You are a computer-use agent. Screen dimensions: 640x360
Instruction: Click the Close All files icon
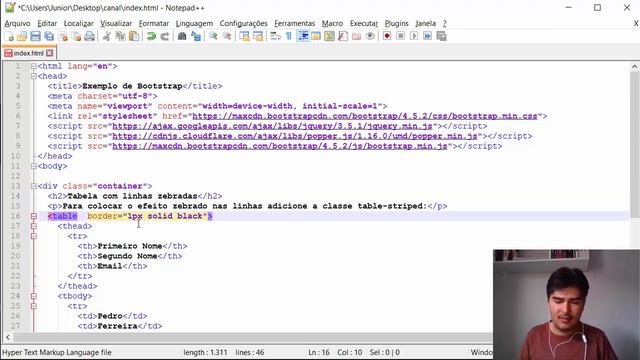76,36
